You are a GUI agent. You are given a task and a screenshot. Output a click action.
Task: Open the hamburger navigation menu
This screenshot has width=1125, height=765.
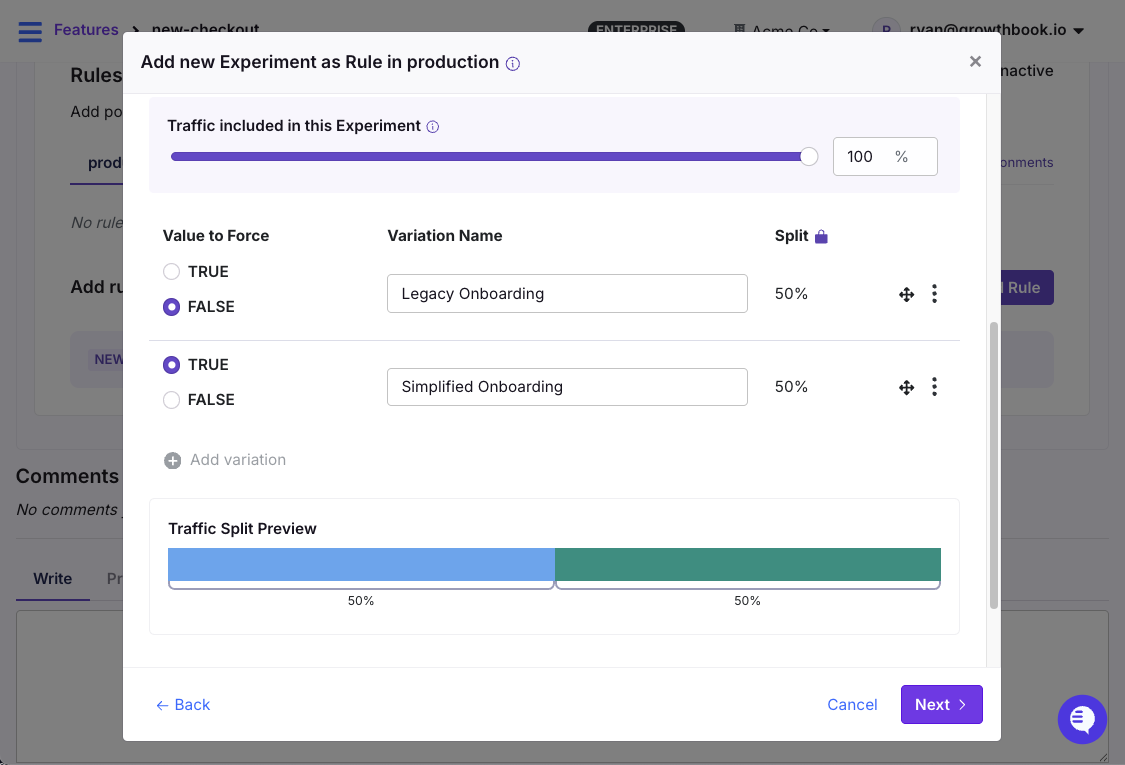[x=30, y=31]
